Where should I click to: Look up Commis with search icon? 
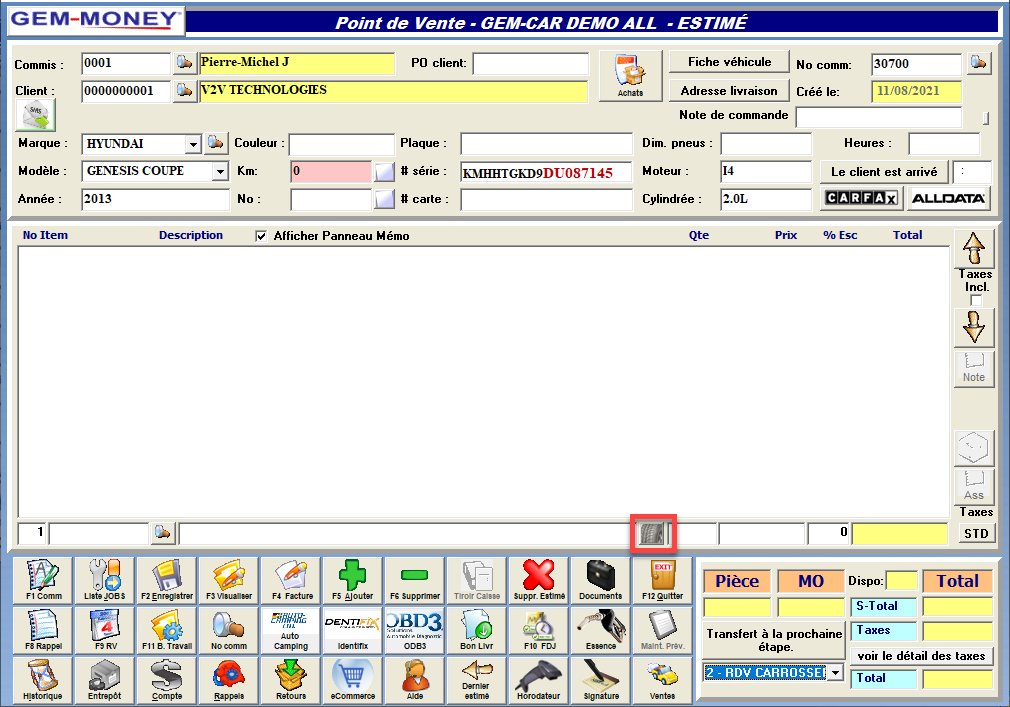pyautogui.click(x=184, y=63)
